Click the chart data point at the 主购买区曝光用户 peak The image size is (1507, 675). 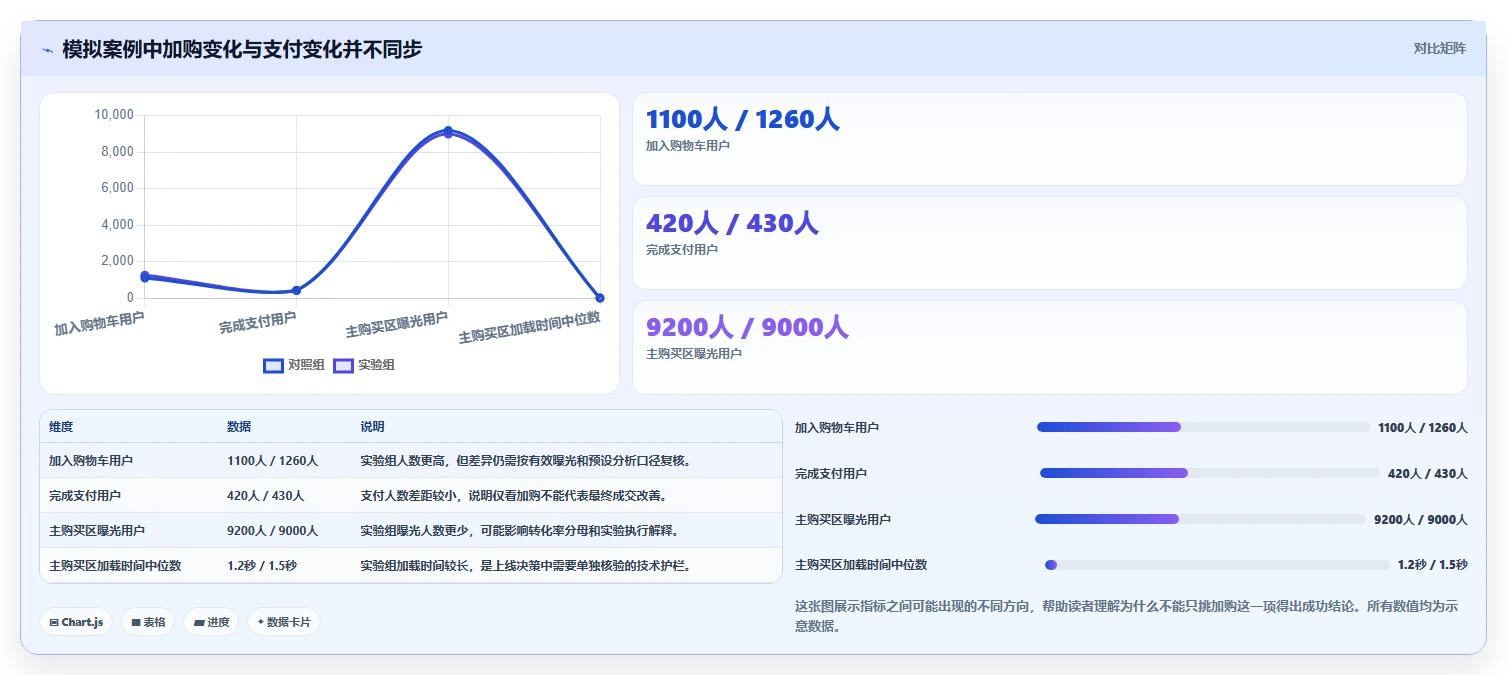[448, 131]
